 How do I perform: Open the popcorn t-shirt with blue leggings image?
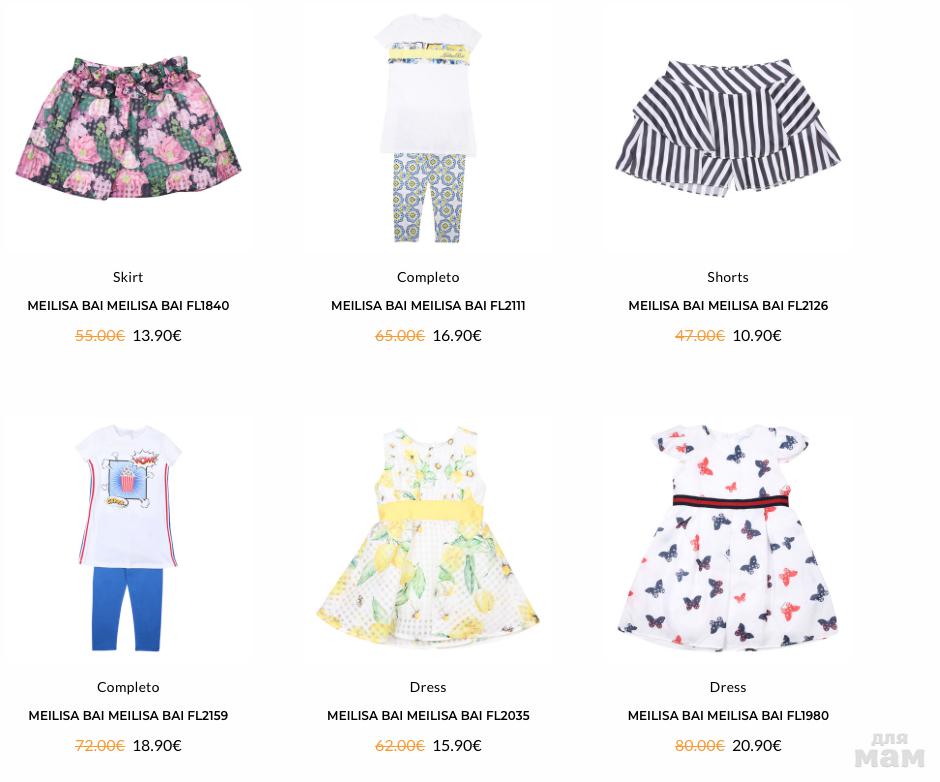128,538
